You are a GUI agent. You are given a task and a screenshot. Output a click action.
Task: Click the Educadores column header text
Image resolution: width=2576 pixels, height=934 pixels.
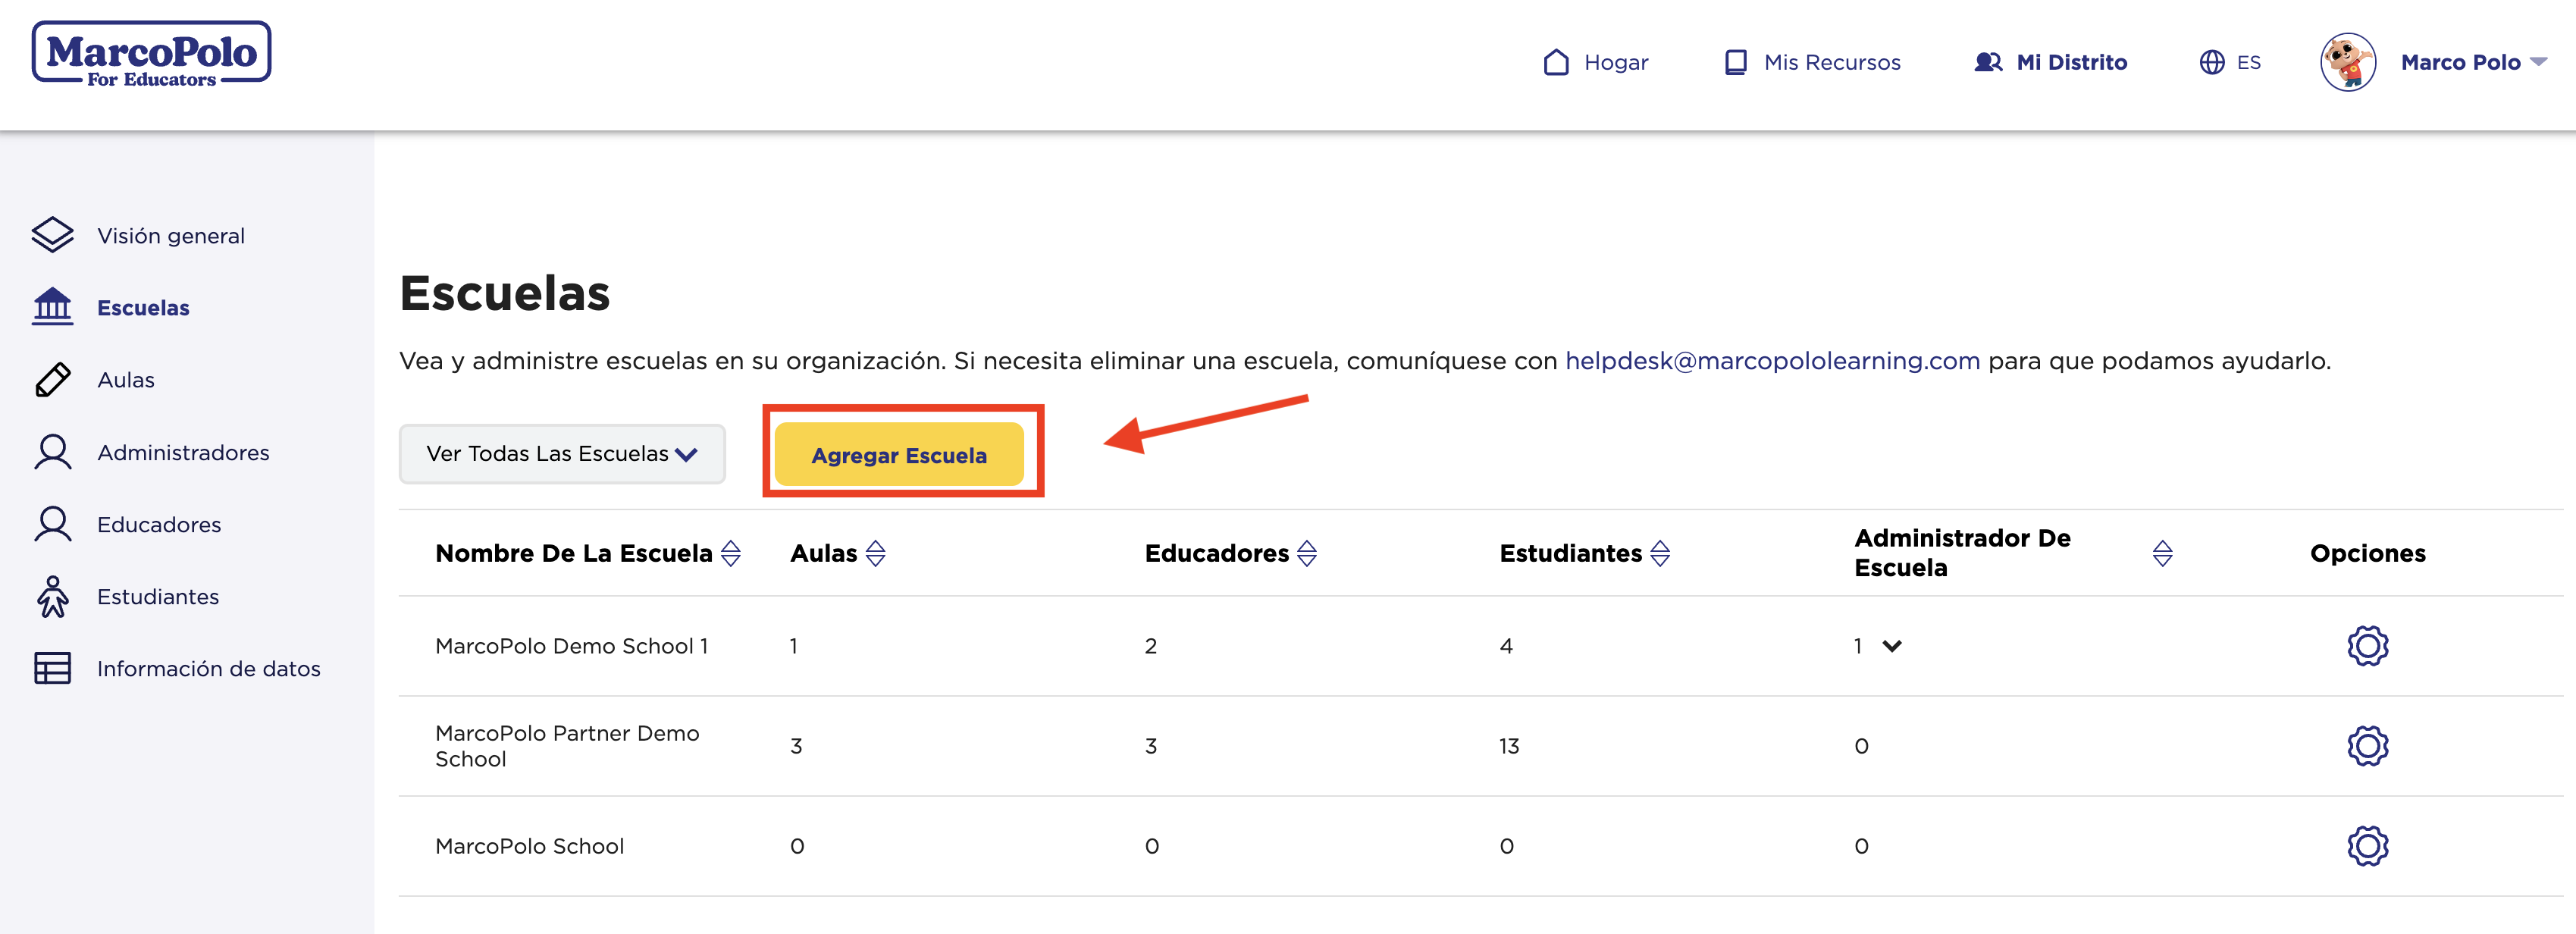tap(1217, 553)
